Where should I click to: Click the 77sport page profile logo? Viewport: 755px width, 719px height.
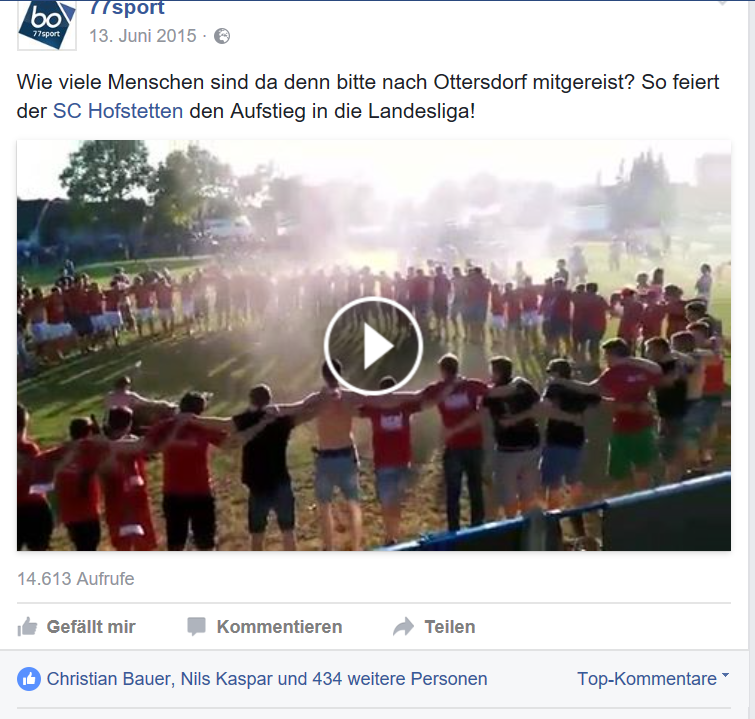47,25
